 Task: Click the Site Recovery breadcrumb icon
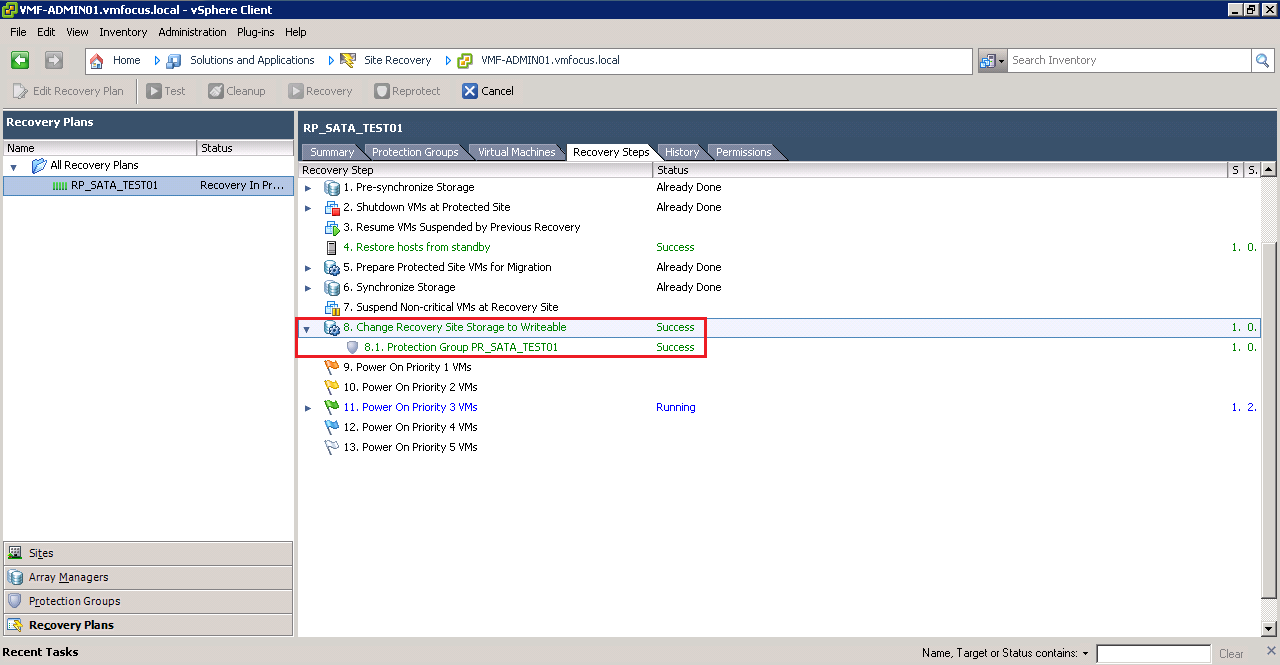(348, 60)
